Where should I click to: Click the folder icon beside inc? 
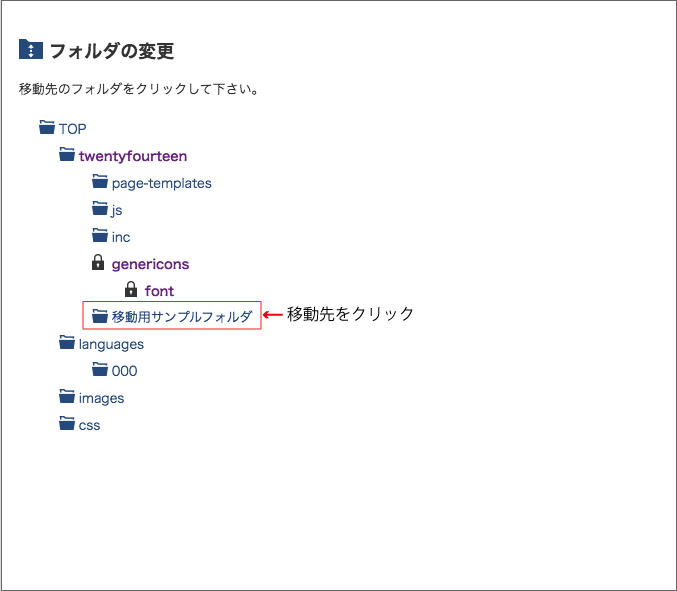(x=100, y=235)
